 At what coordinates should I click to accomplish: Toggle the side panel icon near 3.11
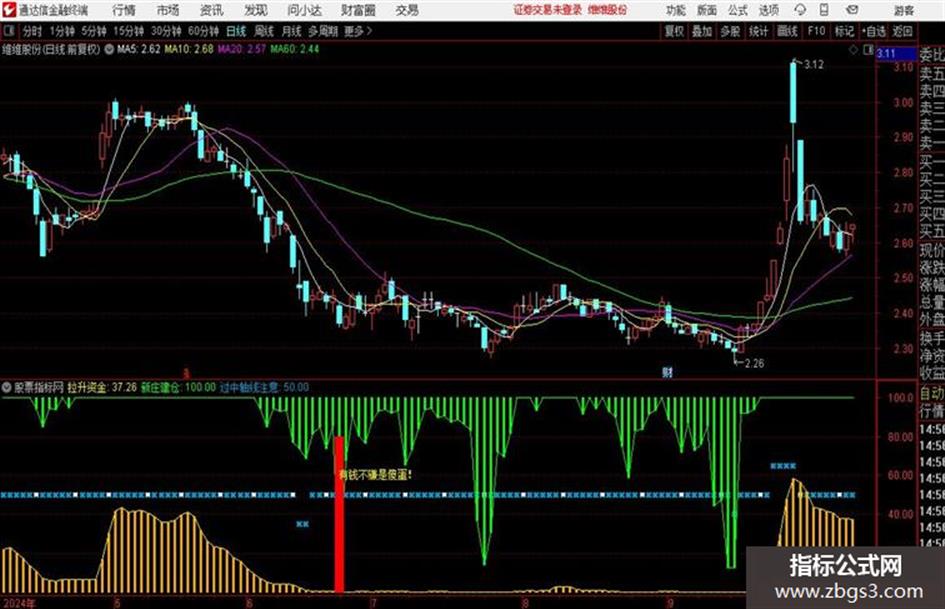pos(868,51)
